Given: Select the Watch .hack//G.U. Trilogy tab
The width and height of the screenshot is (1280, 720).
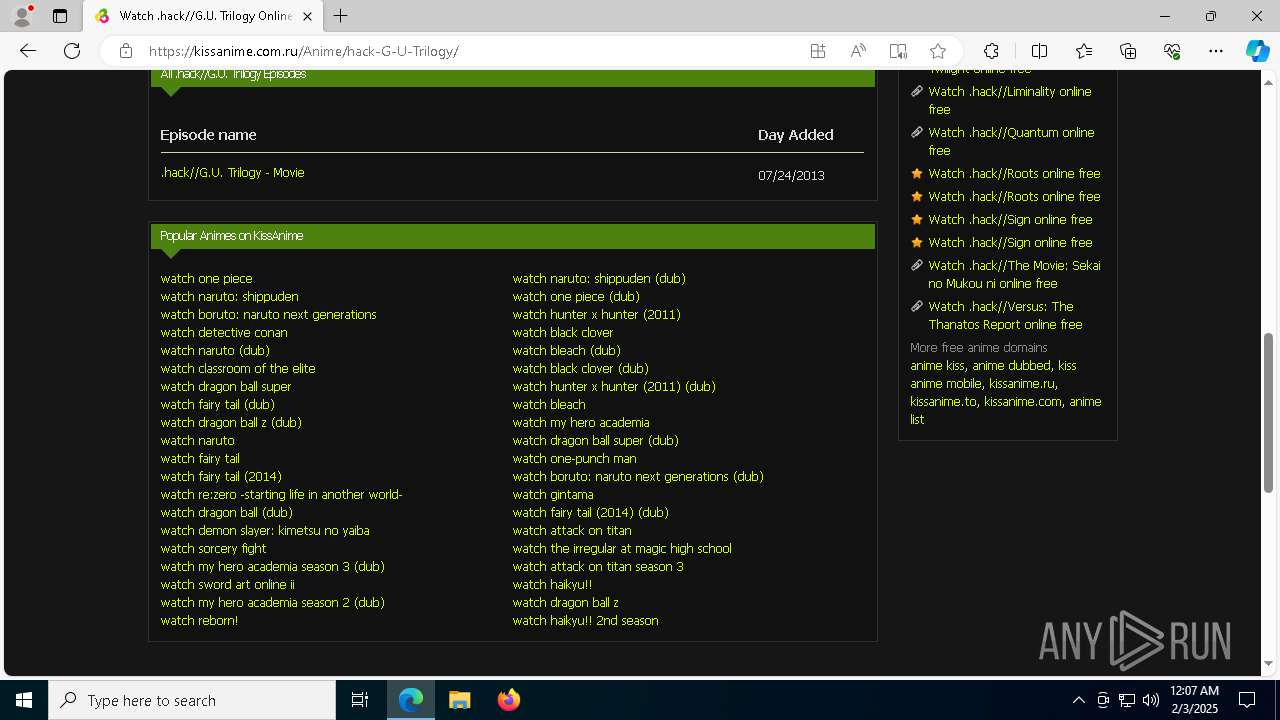Looking at the screenshot, I should (x=203, y=16).
